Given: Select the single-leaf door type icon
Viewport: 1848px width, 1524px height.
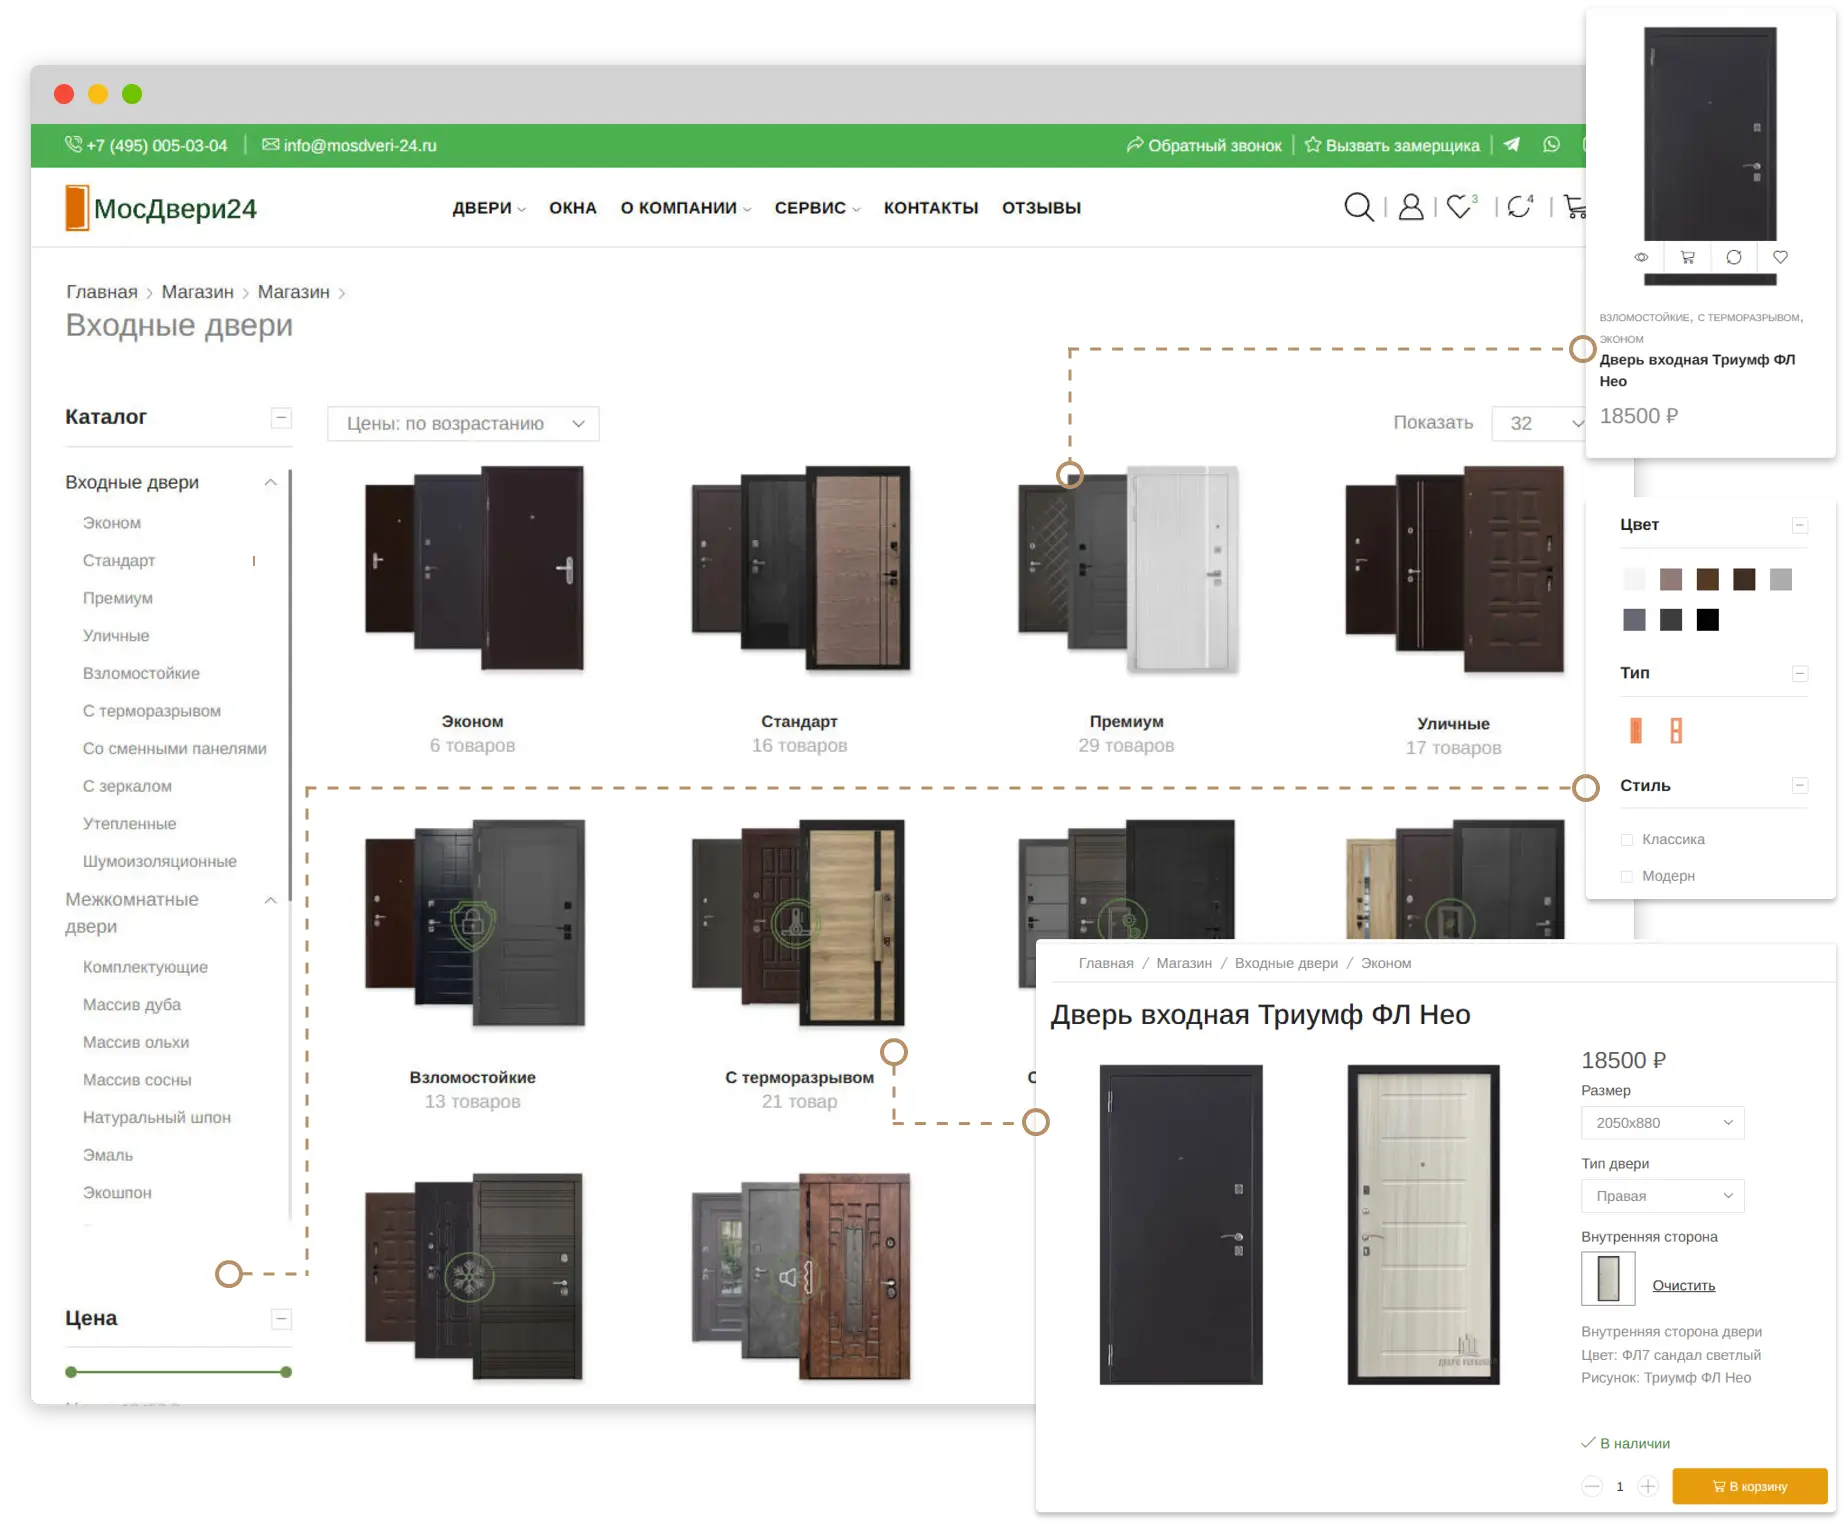Looking at the screenshot, I should (x=1636, y=731).
